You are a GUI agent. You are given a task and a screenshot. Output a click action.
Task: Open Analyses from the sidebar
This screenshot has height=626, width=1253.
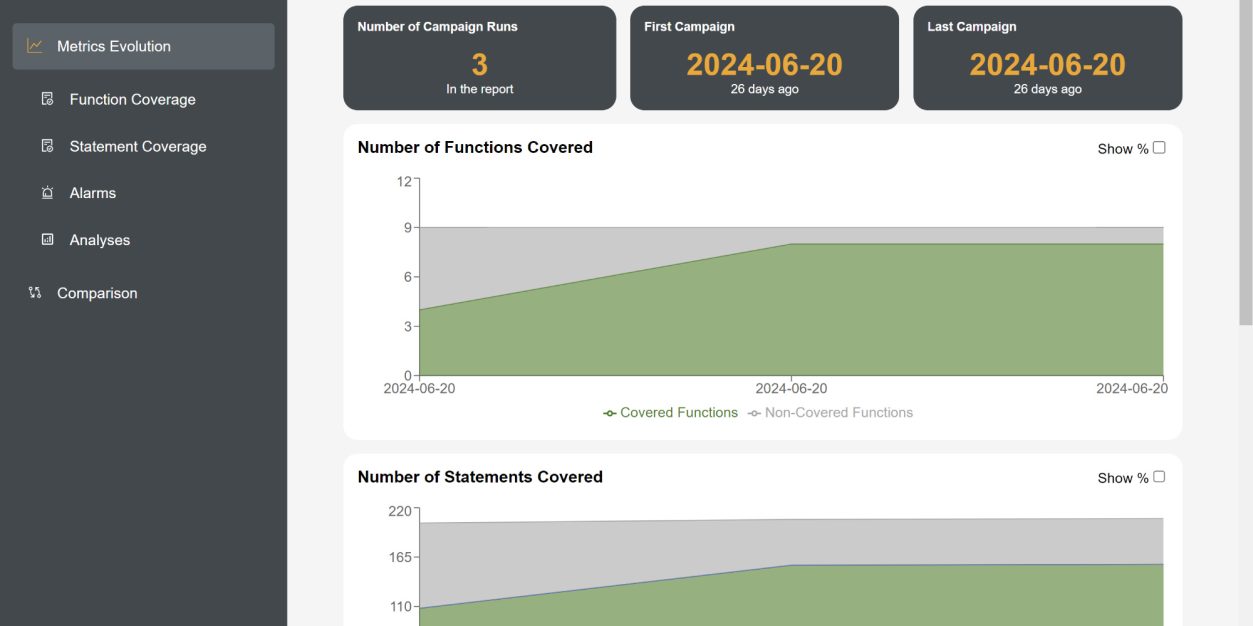pos(99,240)
